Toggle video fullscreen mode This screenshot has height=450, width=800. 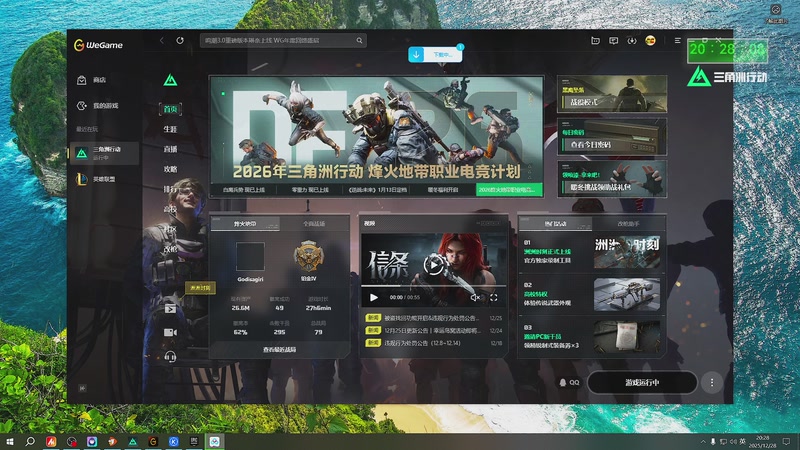click(x=493, y=297)
